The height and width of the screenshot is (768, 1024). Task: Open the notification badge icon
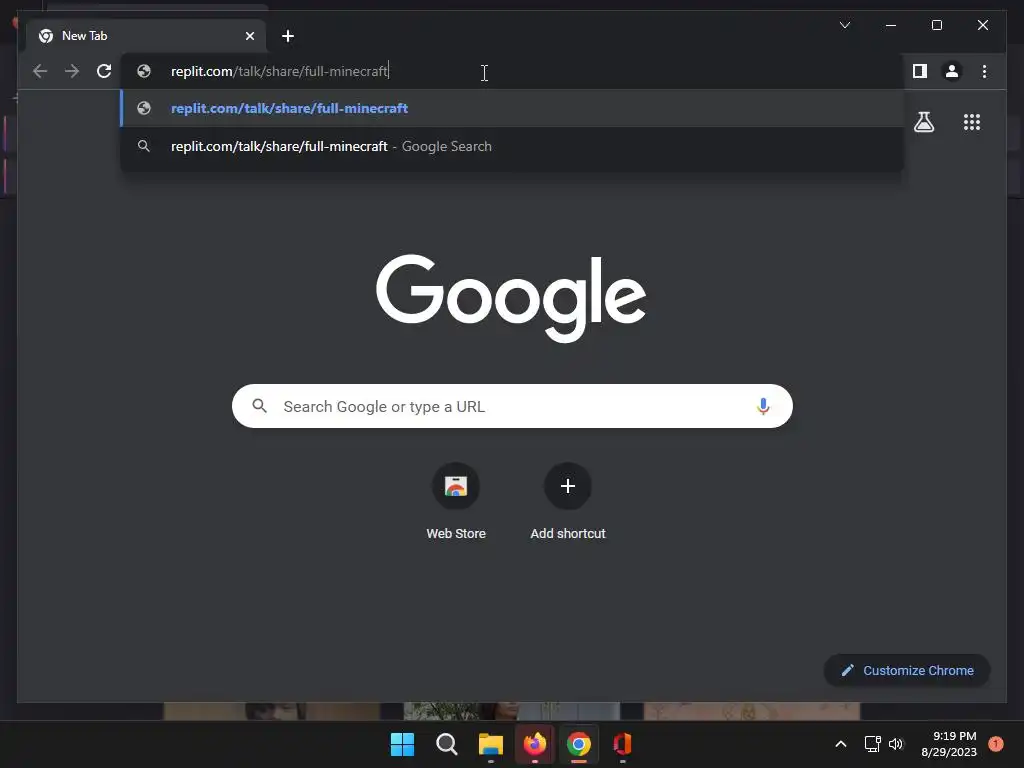[996, 744]
